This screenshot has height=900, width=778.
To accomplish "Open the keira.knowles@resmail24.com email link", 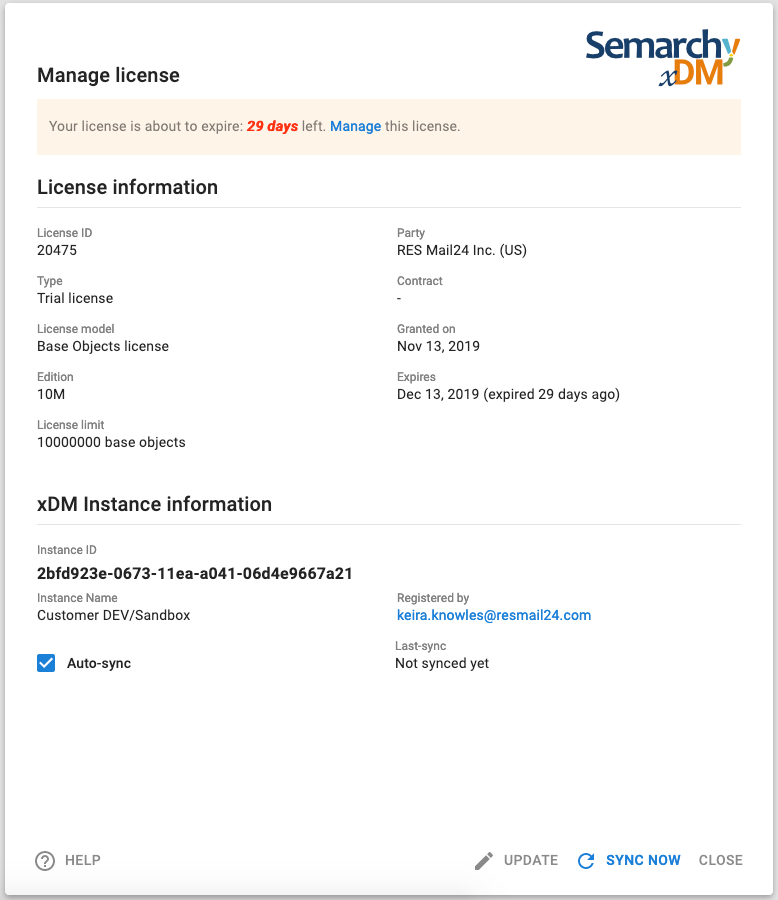I will [494, 615].
